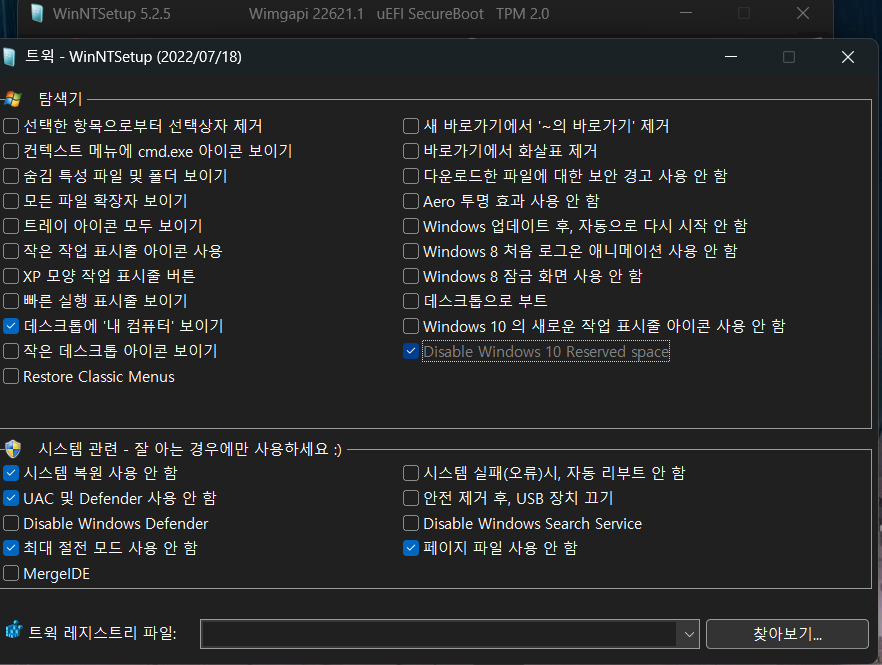Uncheck 데스크톱에 '내 컴퓨터' 보이기

[11, 326]
